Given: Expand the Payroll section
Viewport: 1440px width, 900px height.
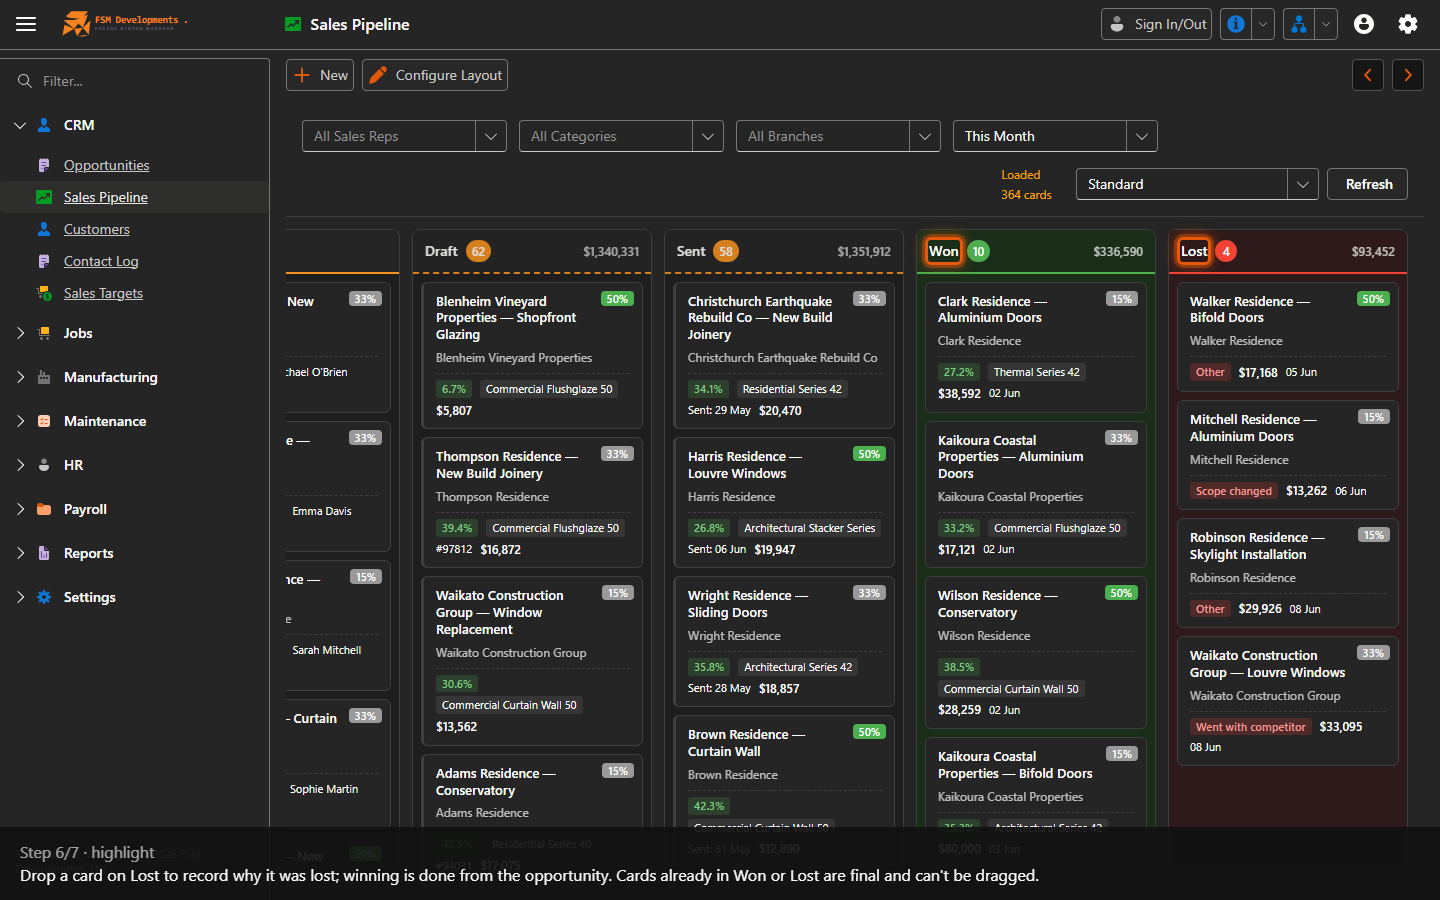Looking at the screenshot, I should 20,509.
